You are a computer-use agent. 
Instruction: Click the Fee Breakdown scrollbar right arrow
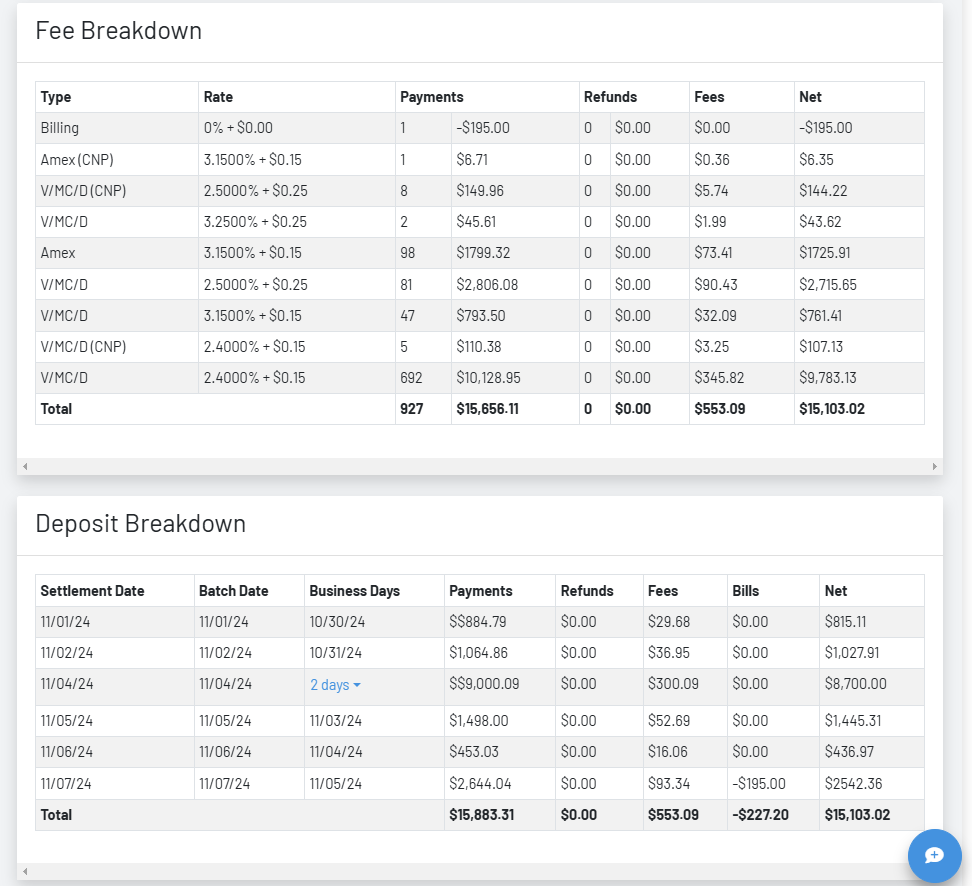[935, 466]
